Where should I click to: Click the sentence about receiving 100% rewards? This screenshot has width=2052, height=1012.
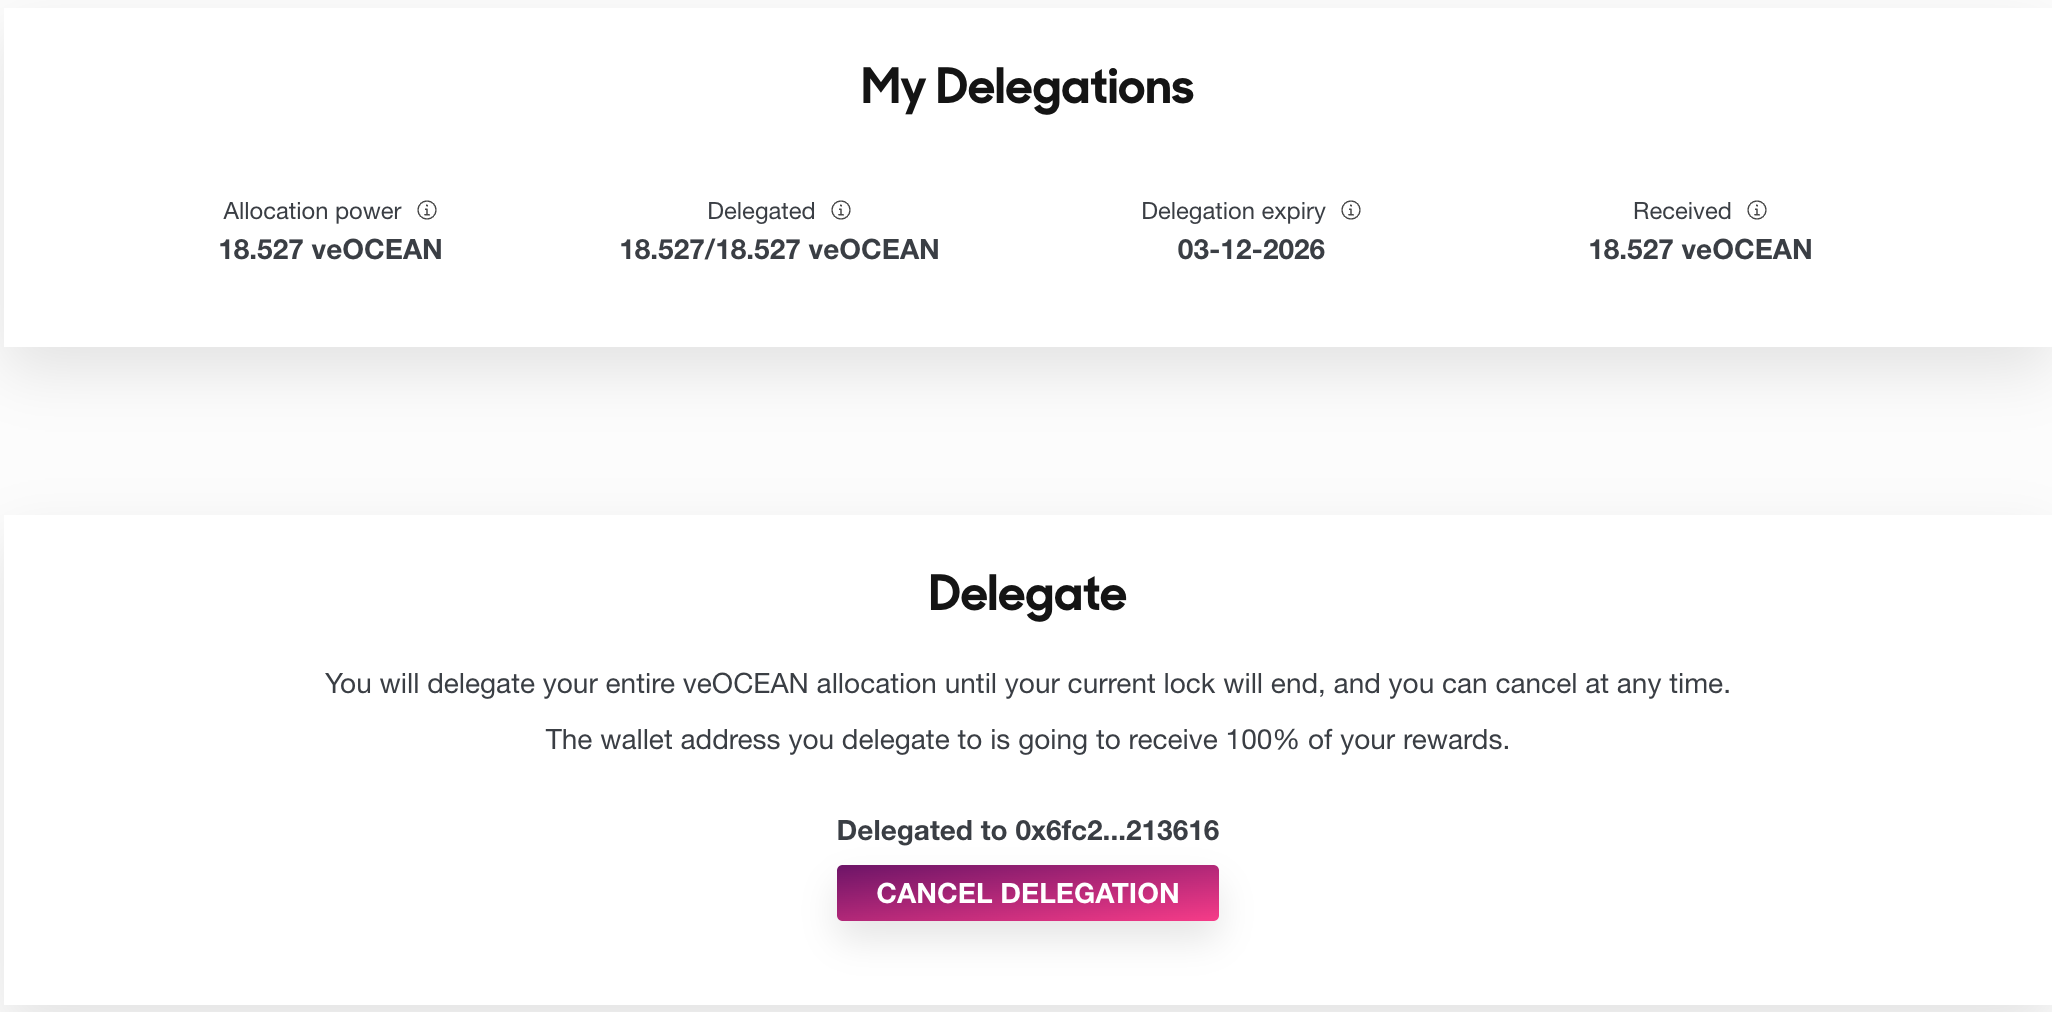click(1027, 740)
